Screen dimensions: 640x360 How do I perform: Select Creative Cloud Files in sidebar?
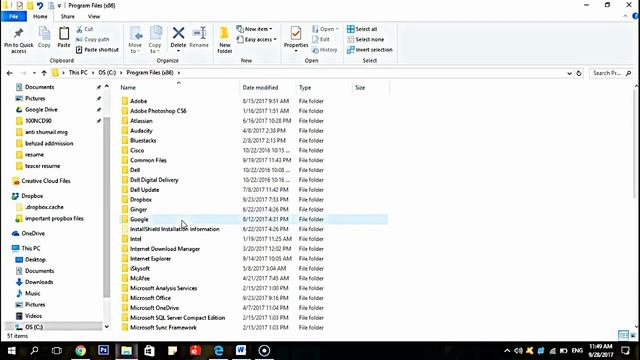tap(46, 181)
